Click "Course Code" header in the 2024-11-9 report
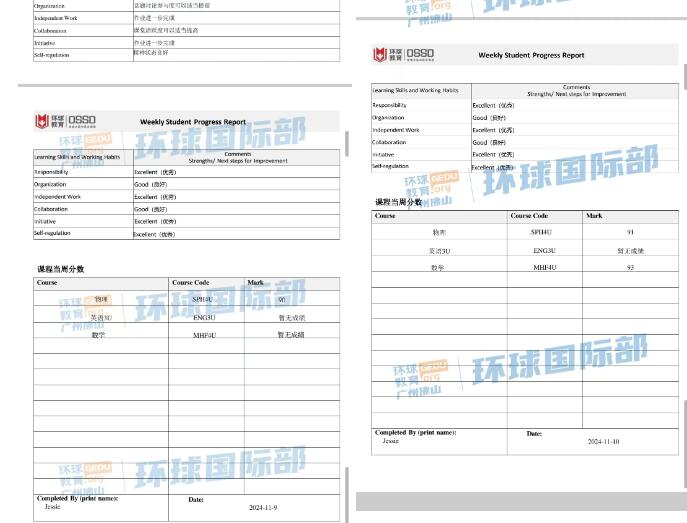Viewport: 687px width, 523px height. (x=191, y=283)
